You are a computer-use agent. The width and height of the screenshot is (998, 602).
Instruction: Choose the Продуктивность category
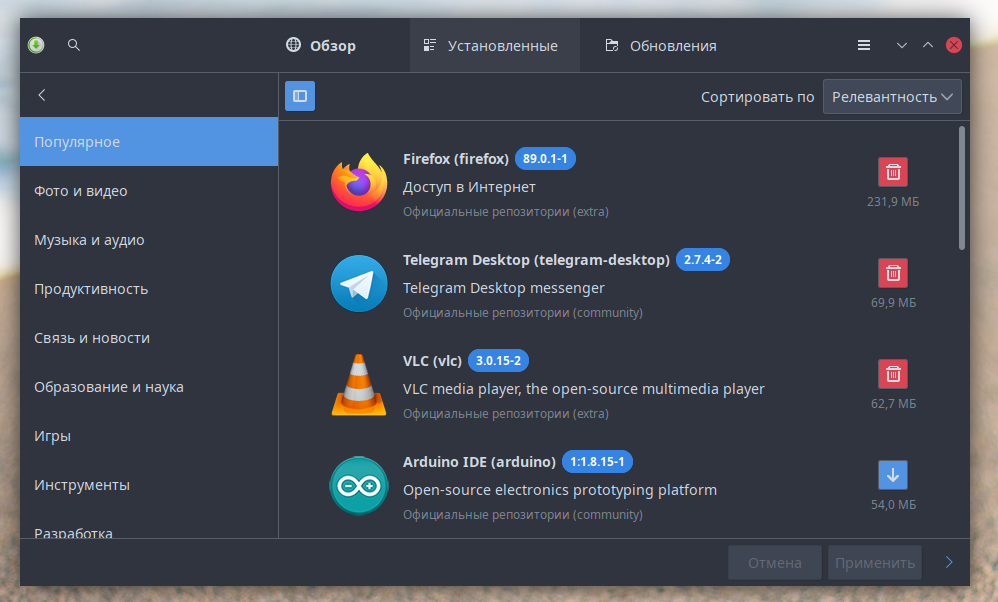(x=149, y=289)
